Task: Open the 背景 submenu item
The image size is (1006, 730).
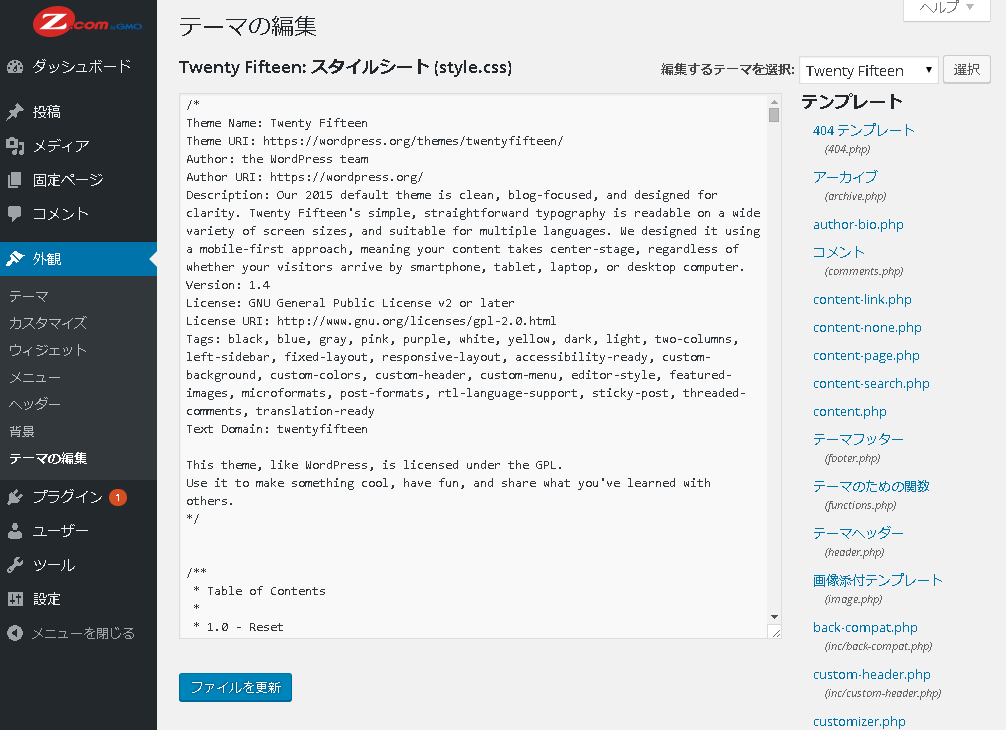Action: 22,431
